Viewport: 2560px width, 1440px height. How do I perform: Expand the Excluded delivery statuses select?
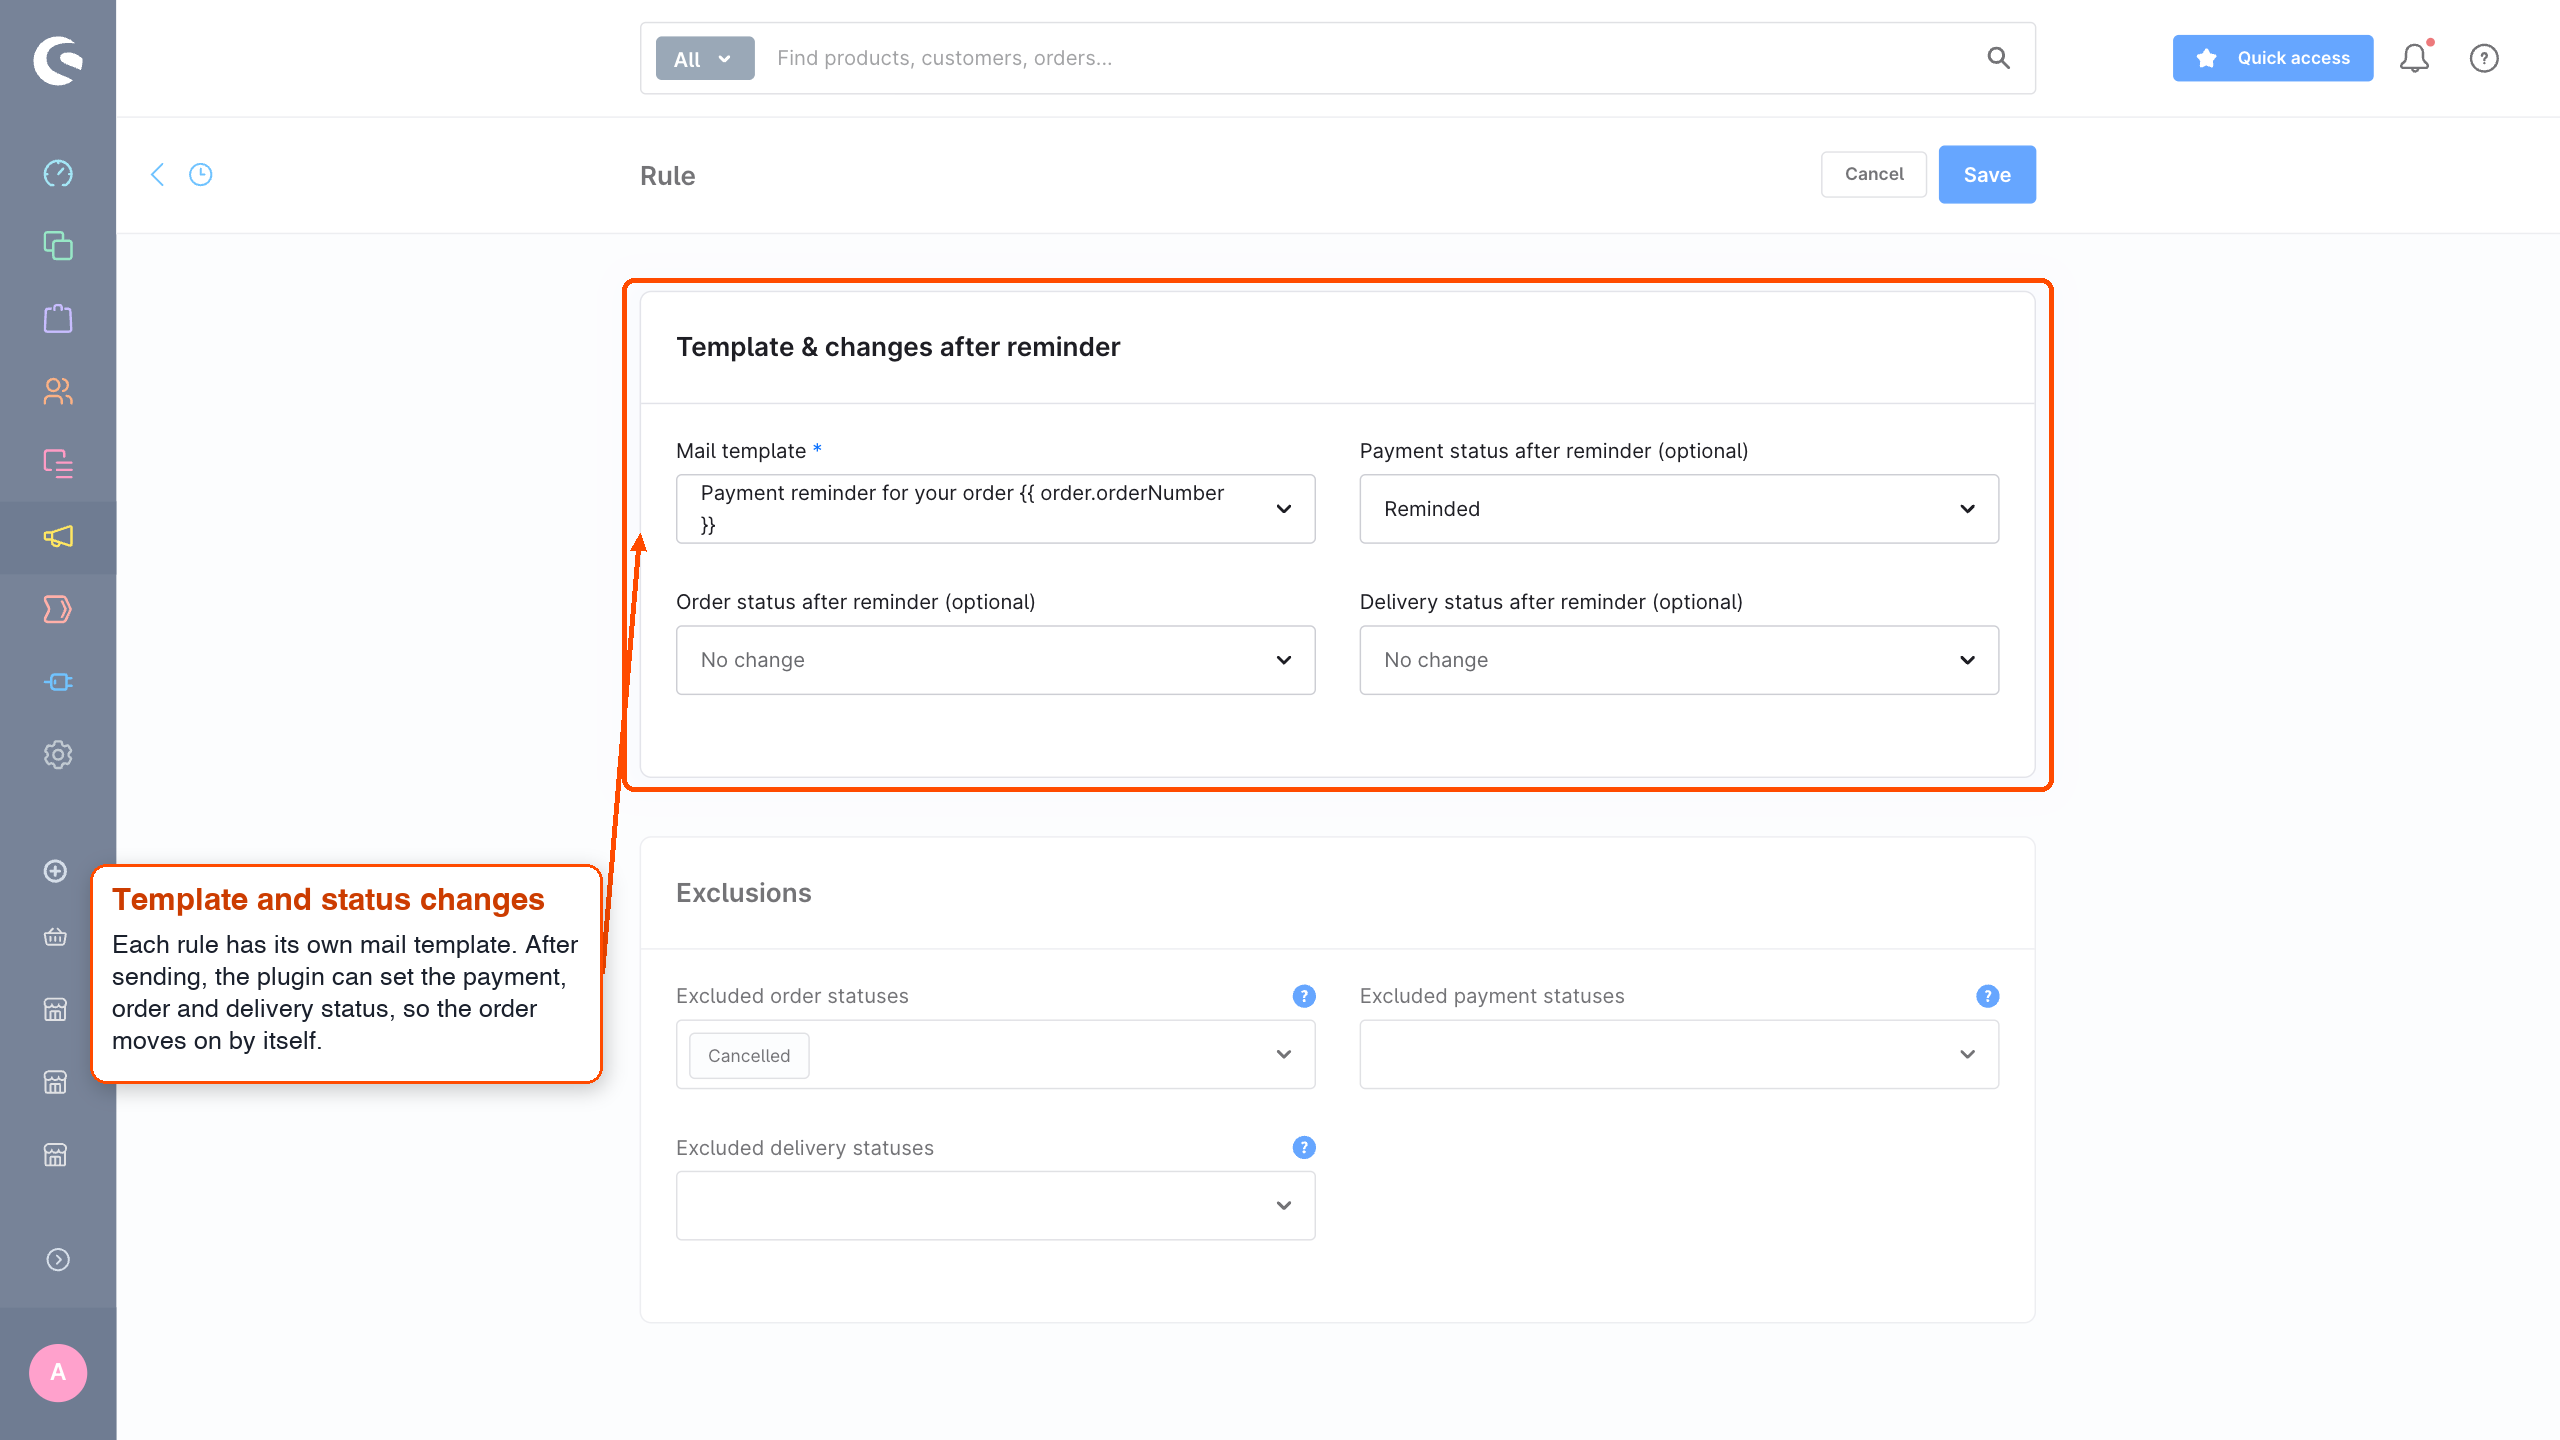pyautogui.click(x=996, y=1206)
